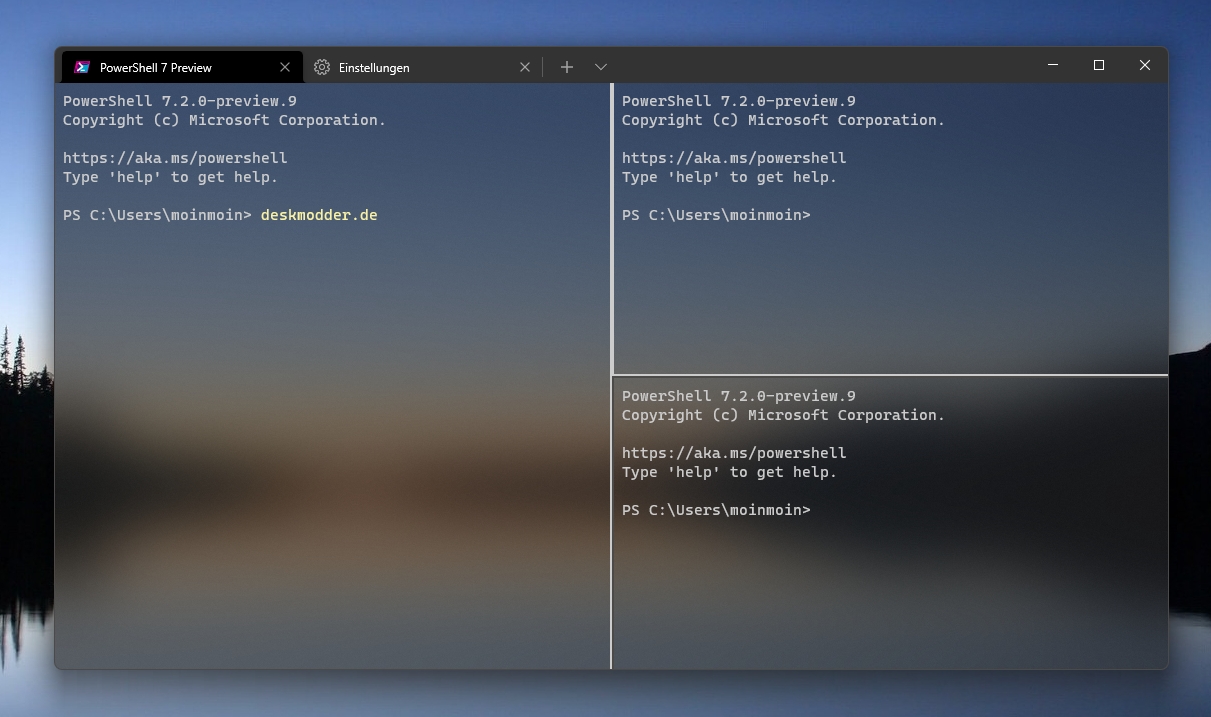Close the Windows Terminal window
Viewport: 1211px width, 717px height.
point(1145,65)
